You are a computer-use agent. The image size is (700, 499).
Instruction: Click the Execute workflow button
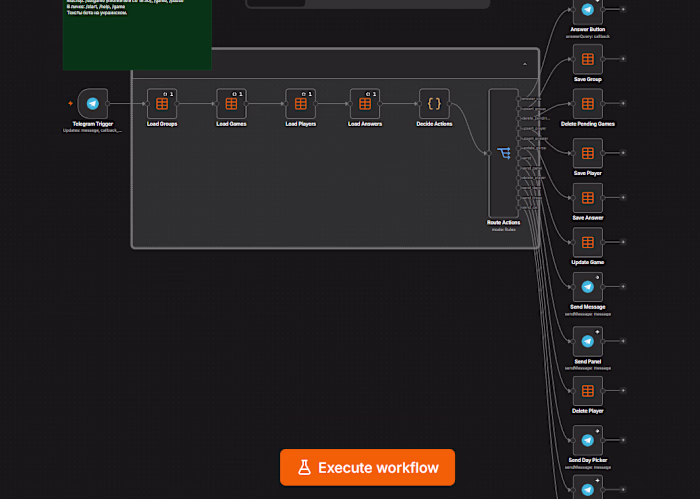pos(367,467)
